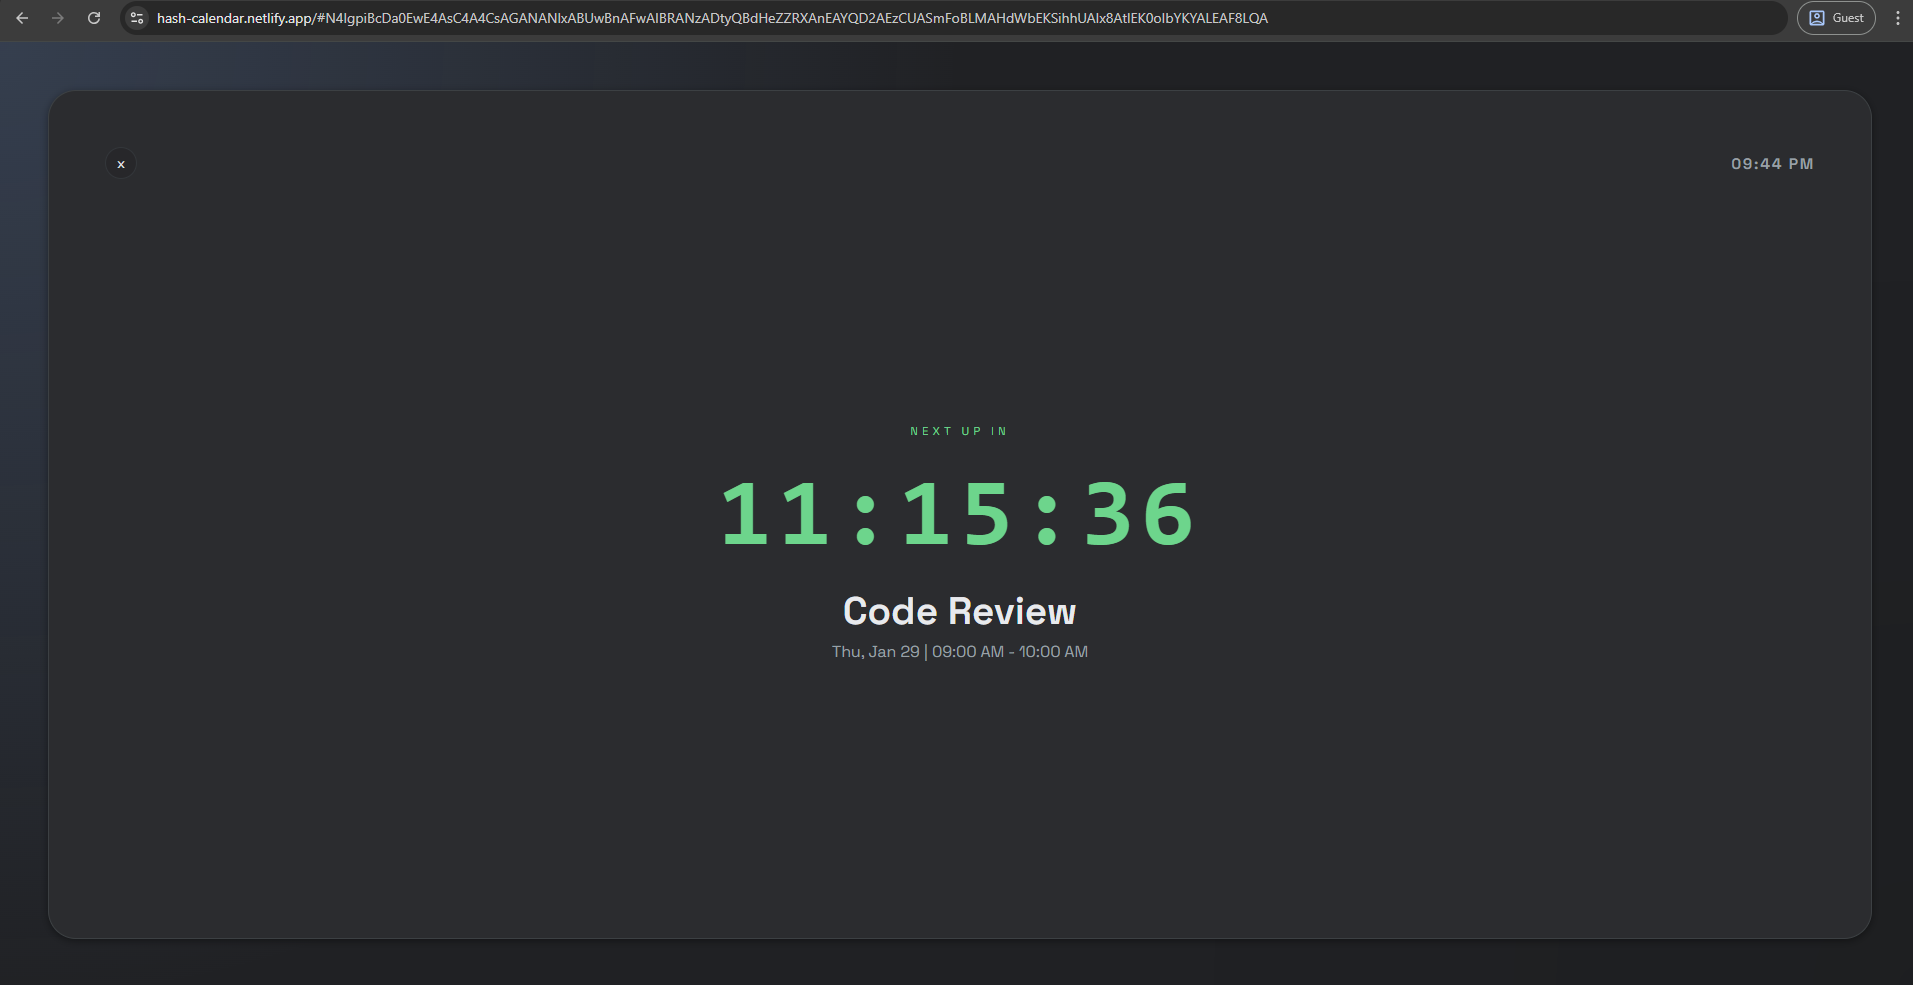Click the 09:44 PM clock text

click(1772, 164)
